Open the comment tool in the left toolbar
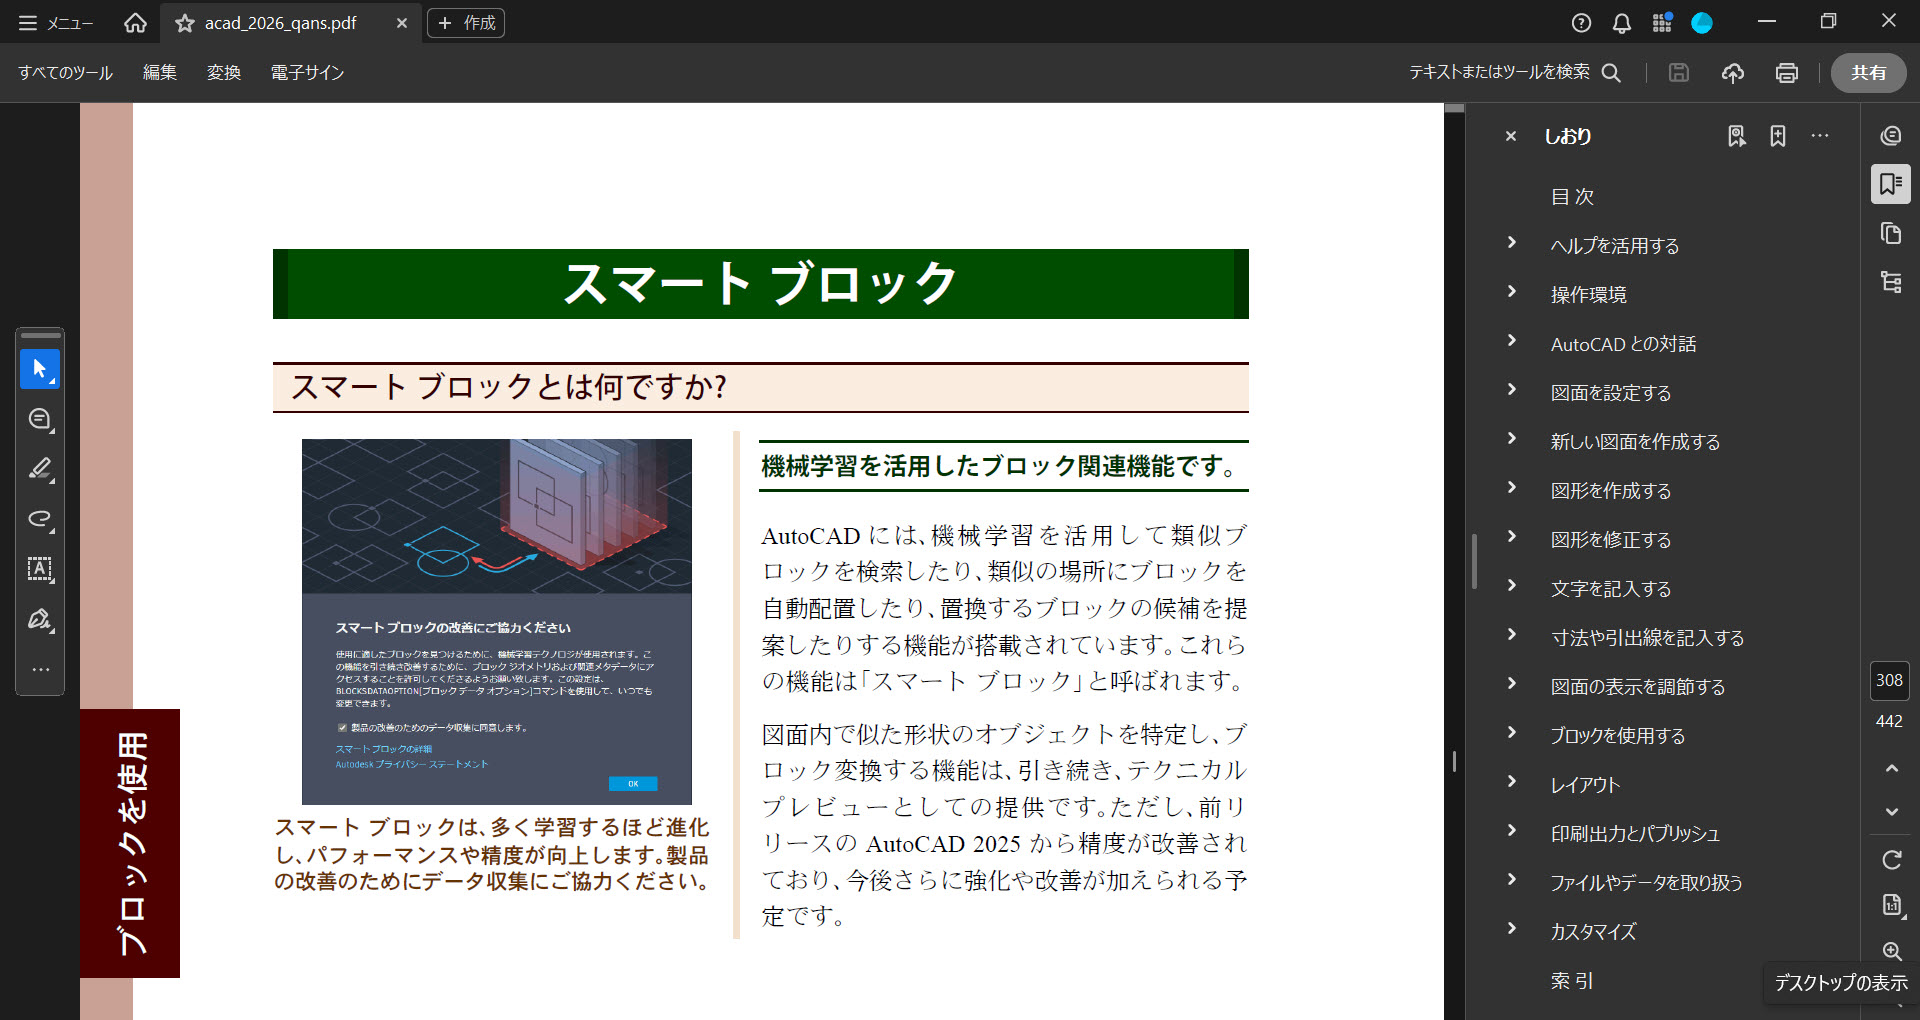1920x1020 pixels. point(40,419)
